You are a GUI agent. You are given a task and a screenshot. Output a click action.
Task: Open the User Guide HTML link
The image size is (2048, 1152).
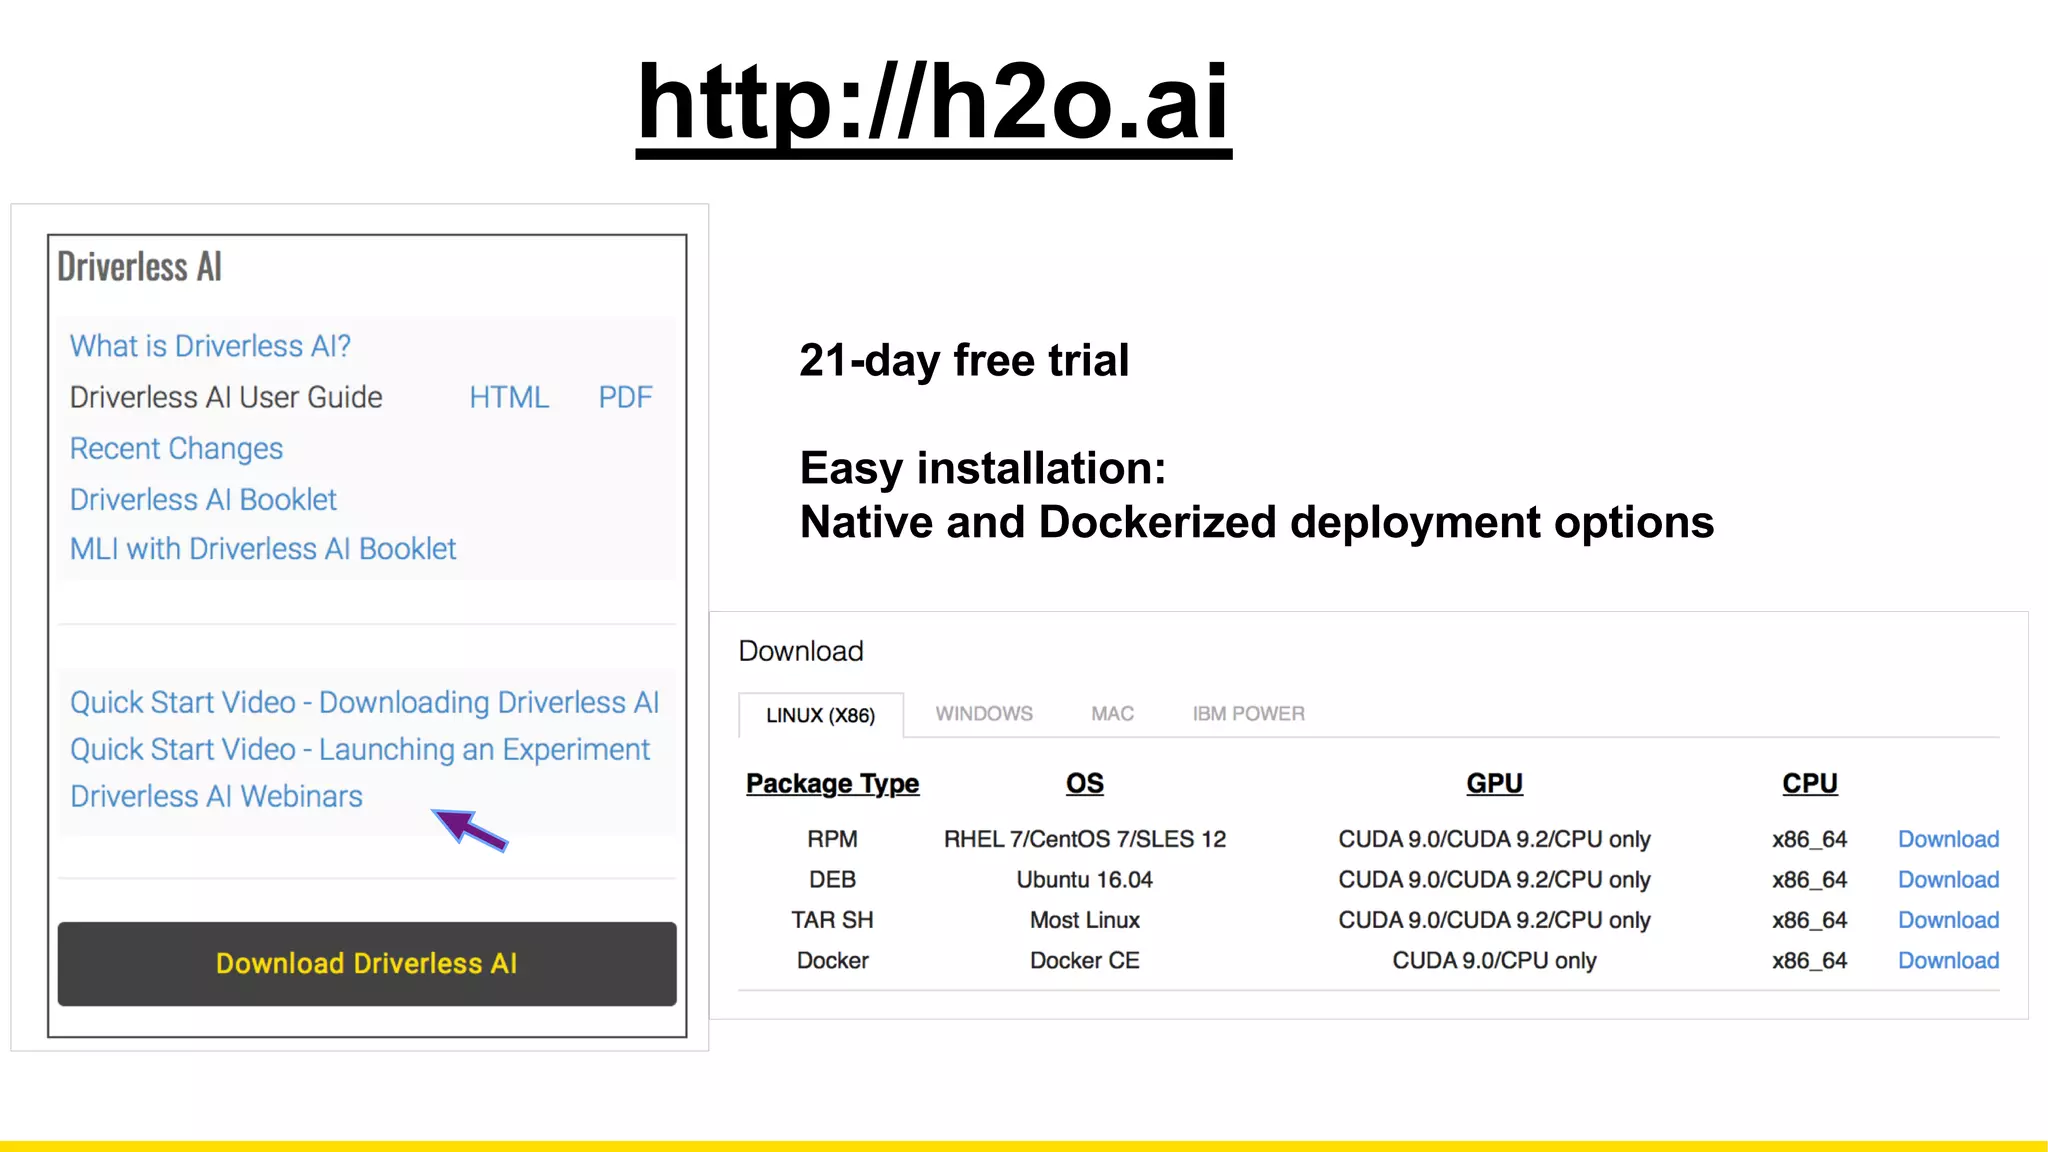click(x=509, y=397)
